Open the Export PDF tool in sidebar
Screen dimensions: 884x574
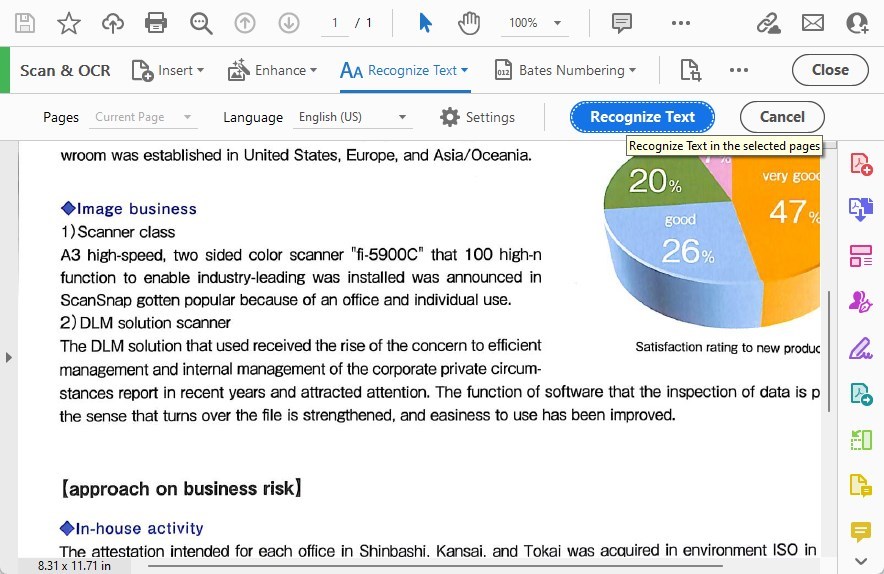[x=861, y=209]
